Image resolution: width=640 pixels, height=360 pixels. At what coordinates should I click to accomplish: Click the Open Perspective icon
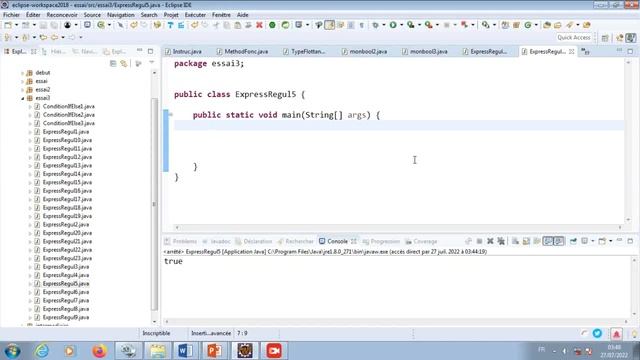(x=605, y=38)
